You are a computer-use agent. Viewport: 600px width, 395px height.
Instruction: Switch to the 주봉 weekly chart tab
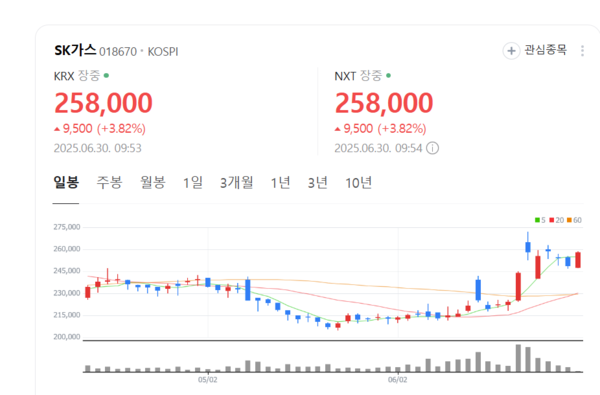(109, 182)
